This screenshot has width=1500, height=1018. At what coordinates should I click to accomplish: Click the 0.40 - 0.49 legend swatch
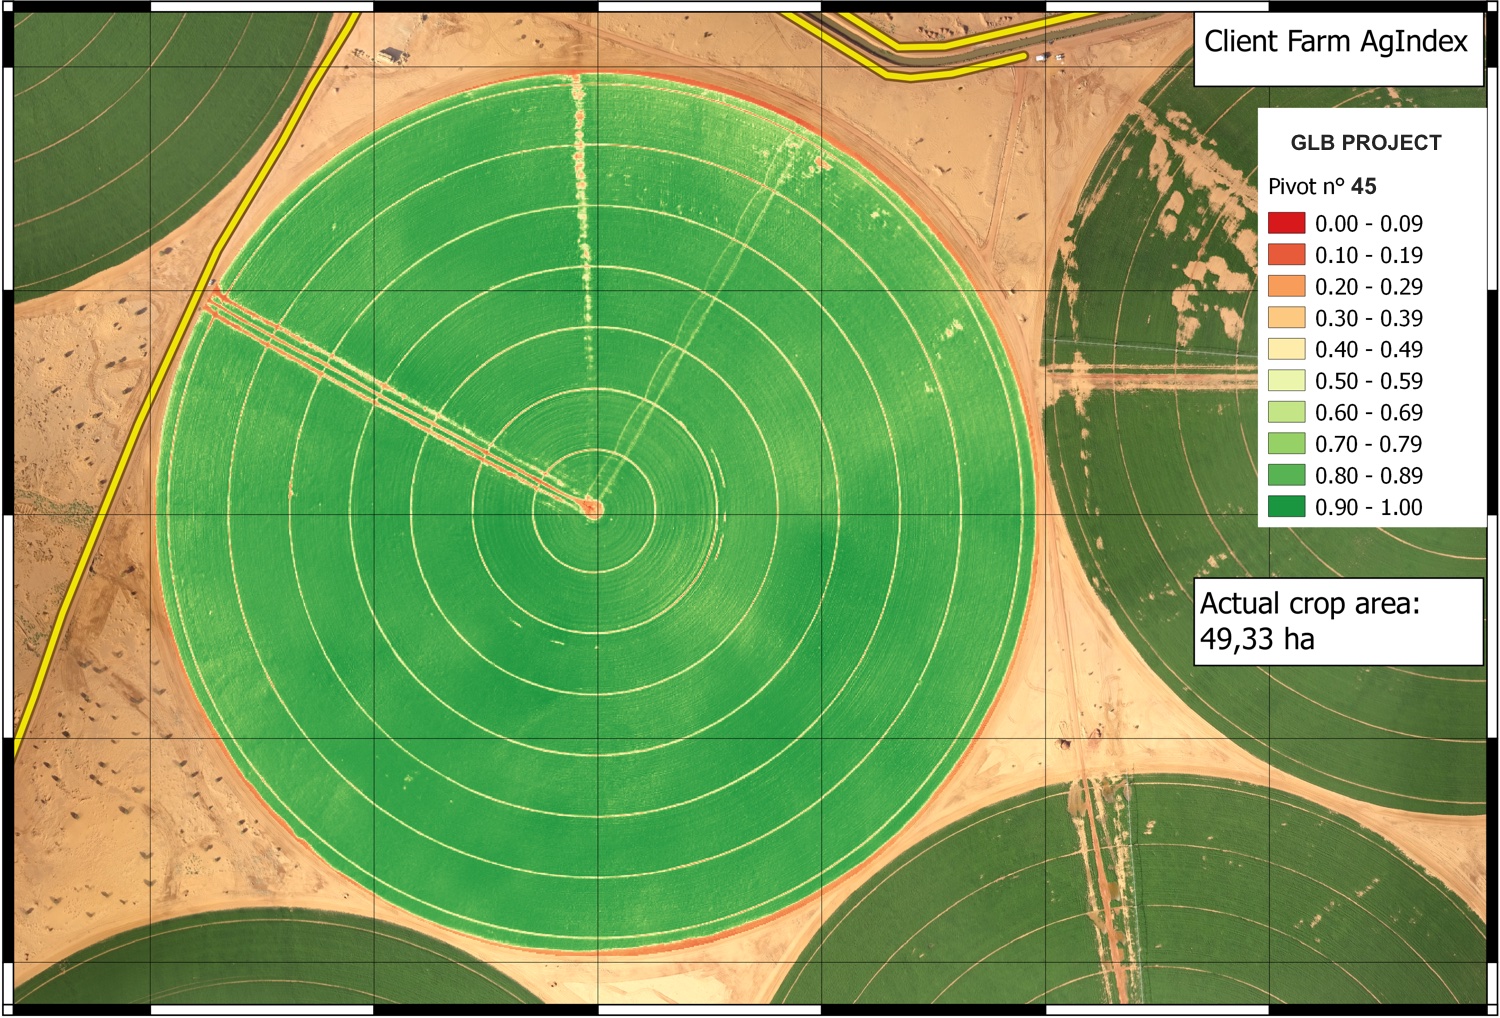pyautogui.click(x=1286, y=349)
